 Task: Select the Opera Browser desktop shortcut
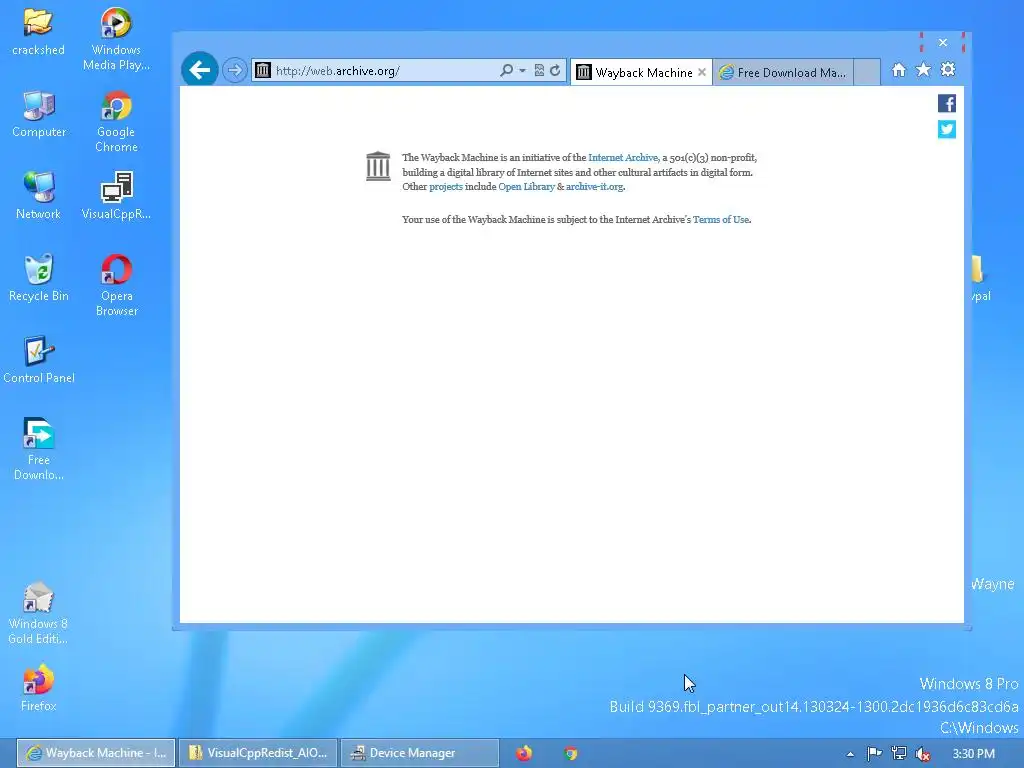click(x=116, y=285)
